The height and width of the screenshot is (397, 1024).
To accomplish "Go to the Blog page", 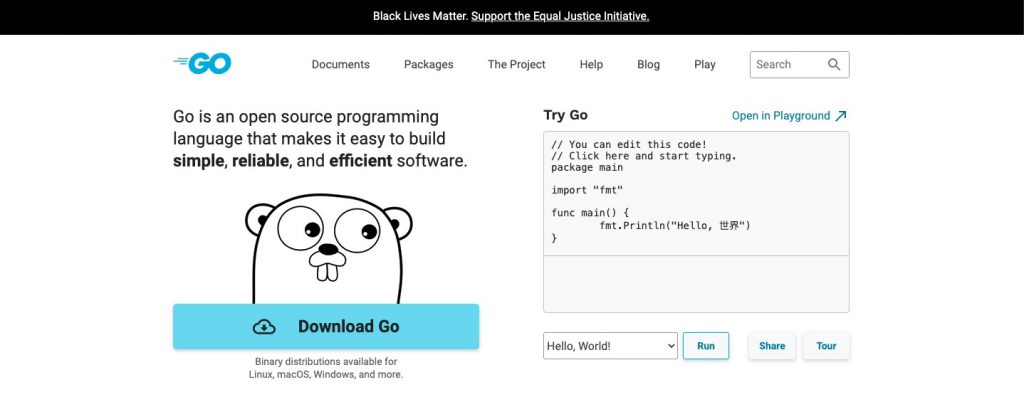I will click(x=648, y=64).
